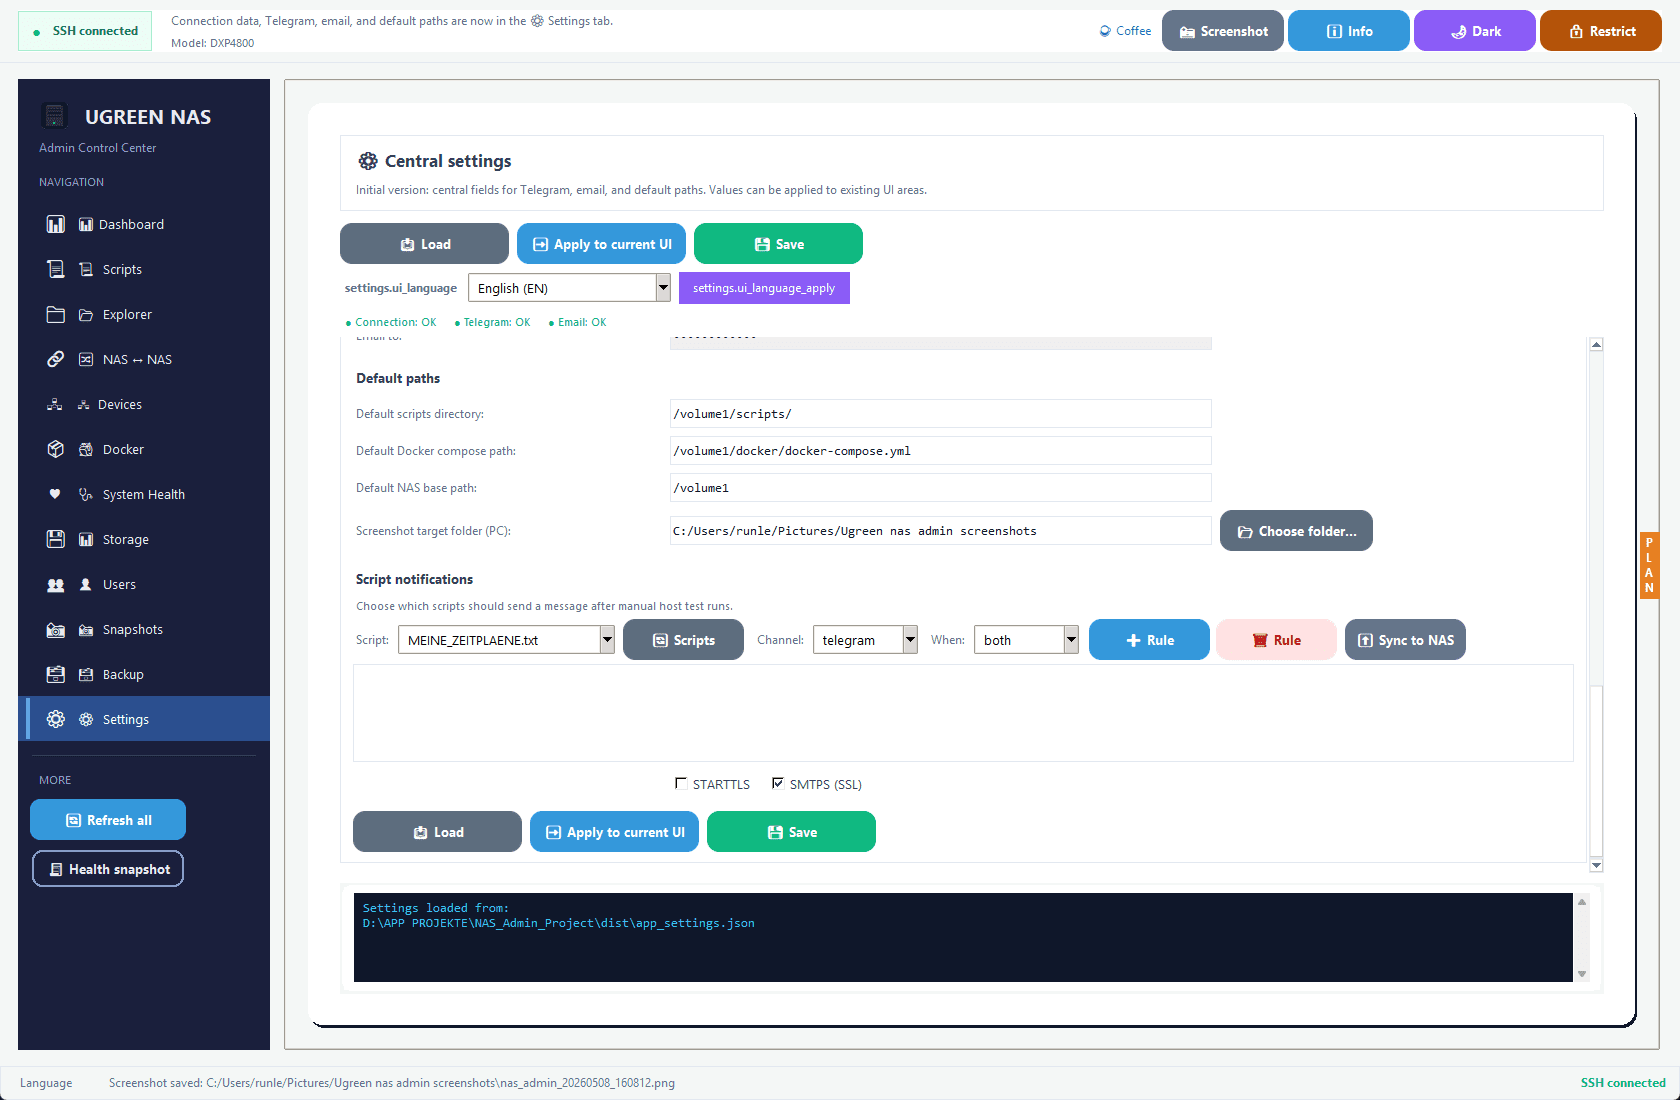Click the upper Load button
This screenshot has height=1100, width=1680.
click(x=425, y=244)
